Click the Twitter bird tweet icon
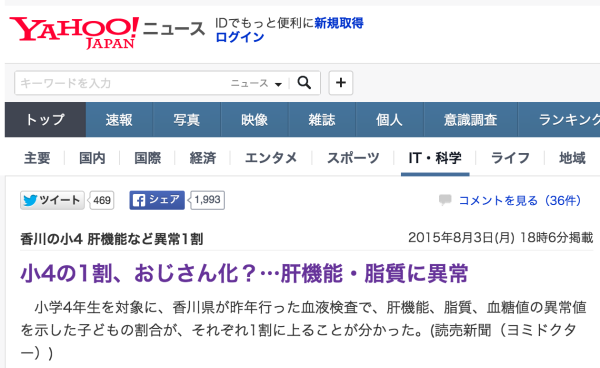Image resolution: width=600 pixels, height=368 pixels. 30,200
